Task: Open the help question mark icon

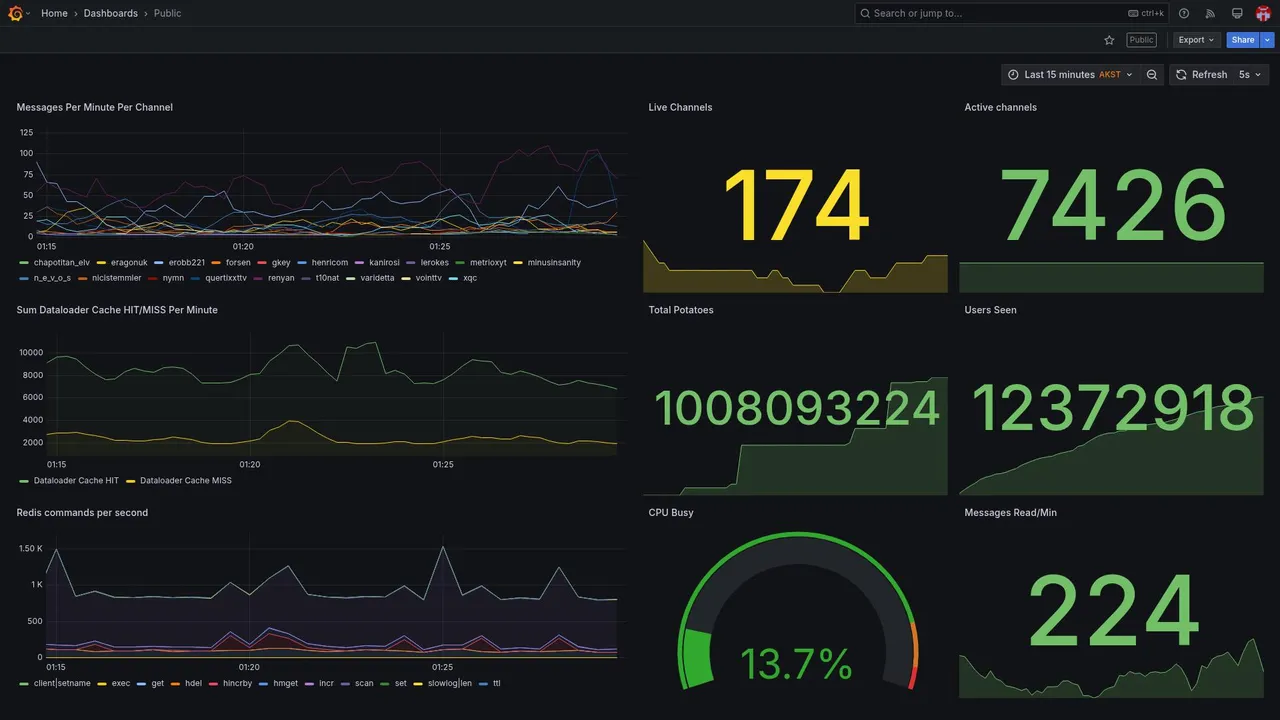Action: (1184, 13)
